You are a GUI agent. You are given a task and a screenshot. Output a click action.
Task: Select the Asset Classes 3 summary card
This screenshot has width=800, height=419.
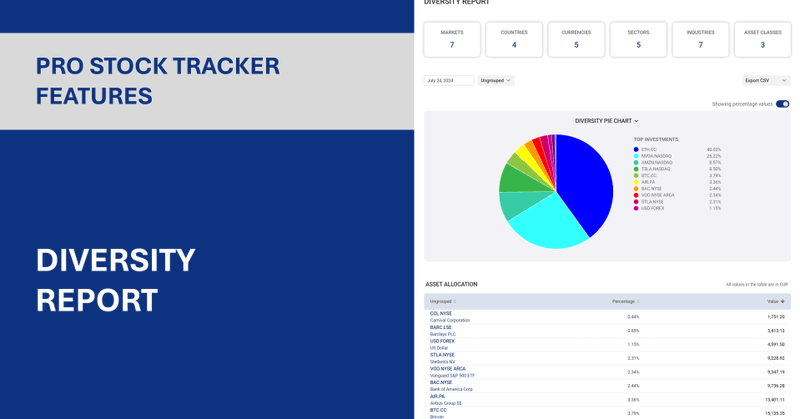click(763, 39)
